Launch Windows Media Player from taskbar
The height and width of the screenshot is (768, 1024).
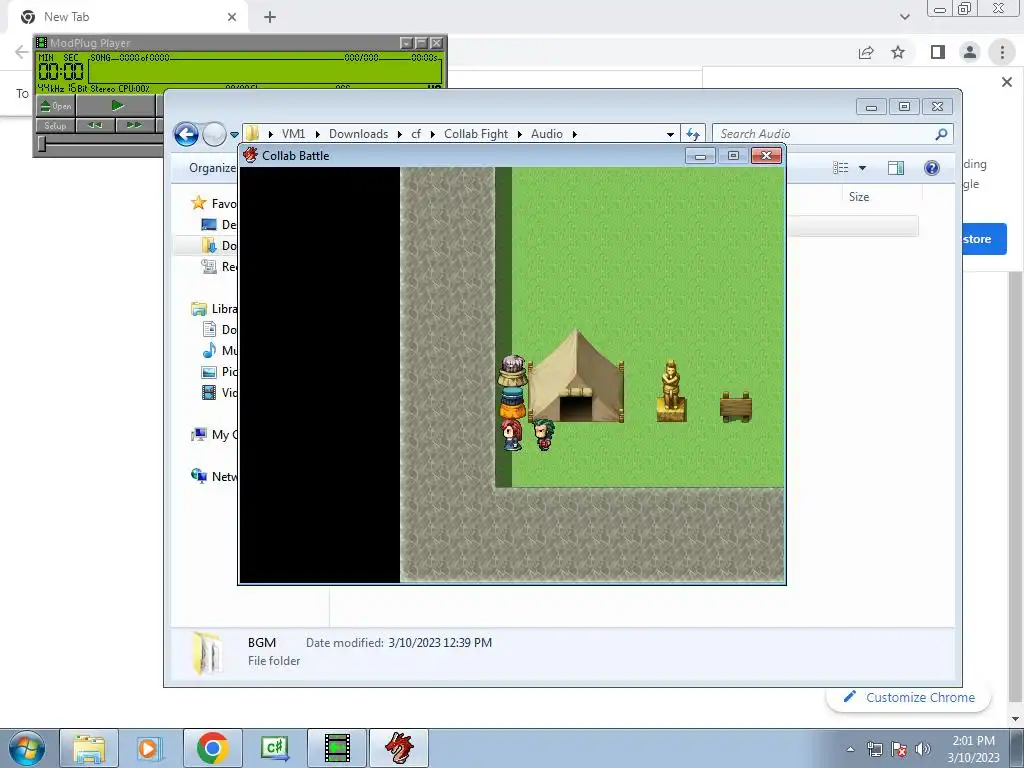coord(149,748)
